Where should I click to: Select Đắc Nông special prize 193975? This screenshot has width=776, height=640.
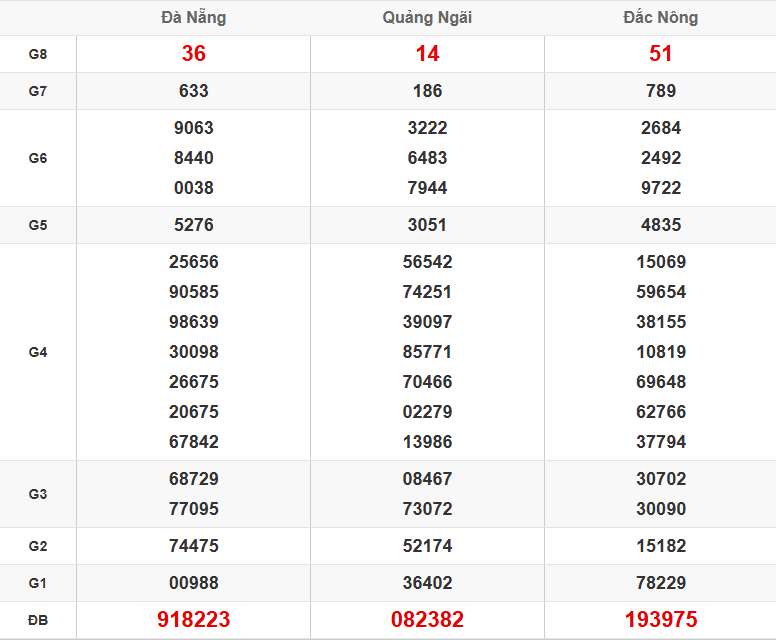[660, 620]
